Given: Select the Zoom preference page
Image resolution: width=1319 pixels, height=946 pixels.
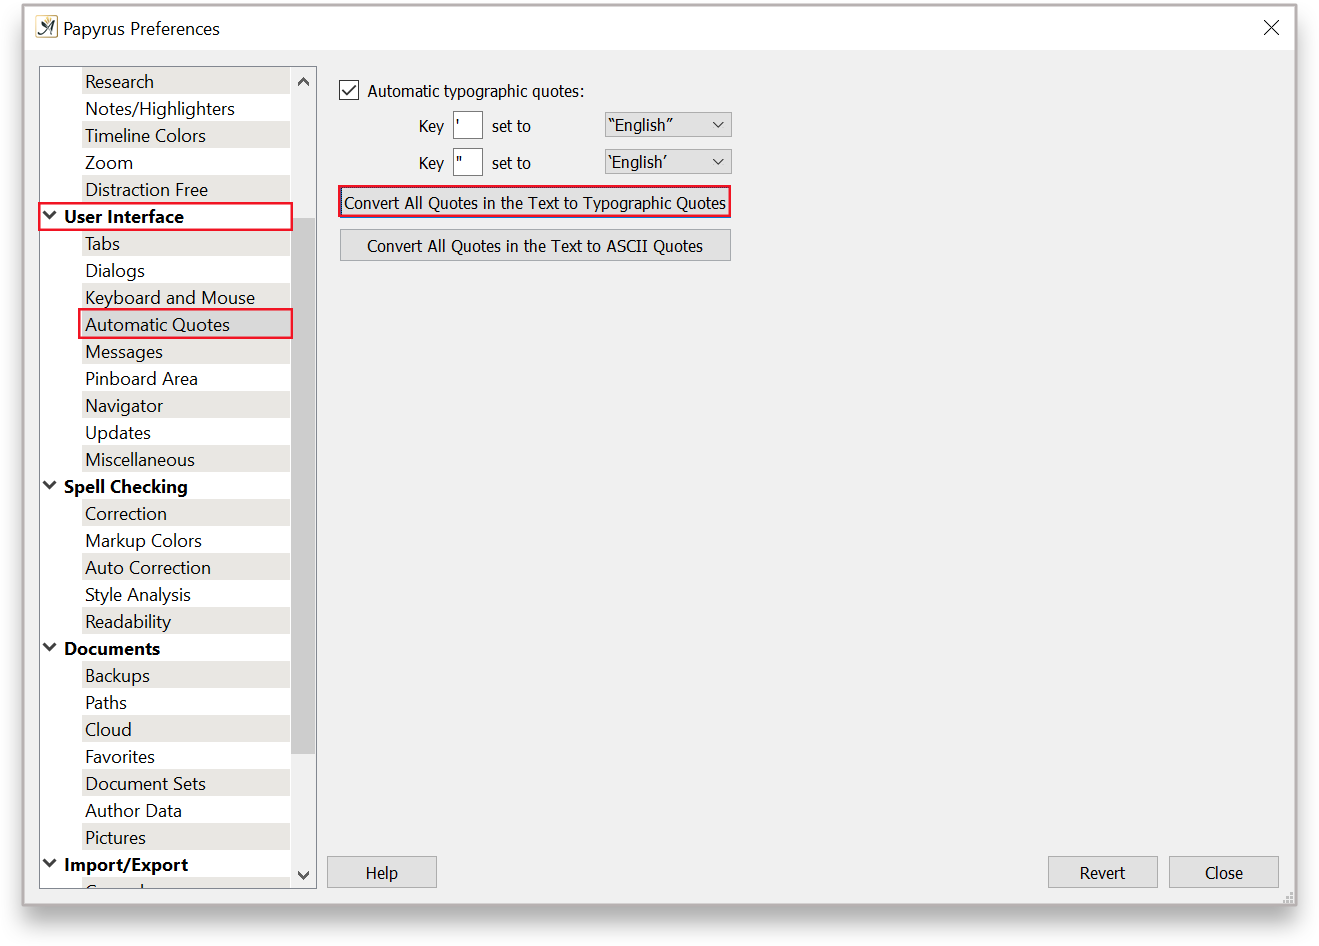Looking at the screenshot, I should (x=186, y=162).
